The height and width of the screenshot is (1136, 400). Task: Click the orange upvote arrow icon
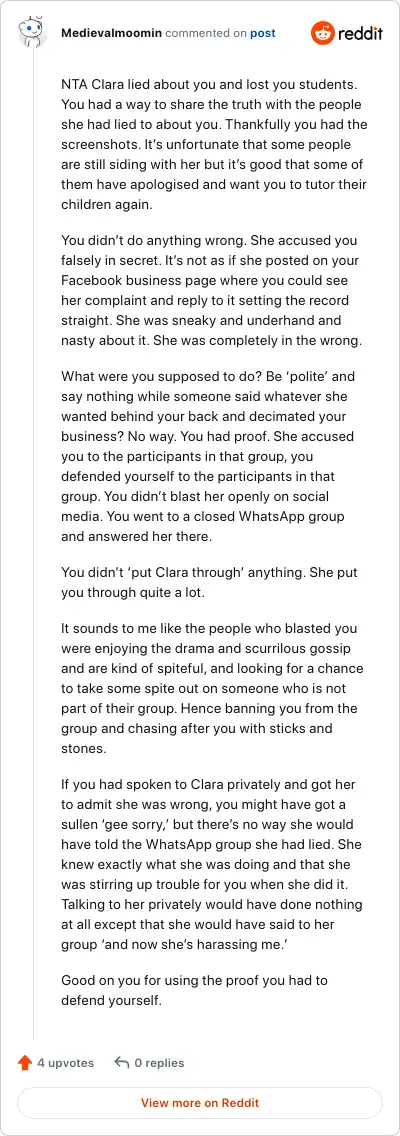(25, 1063)
